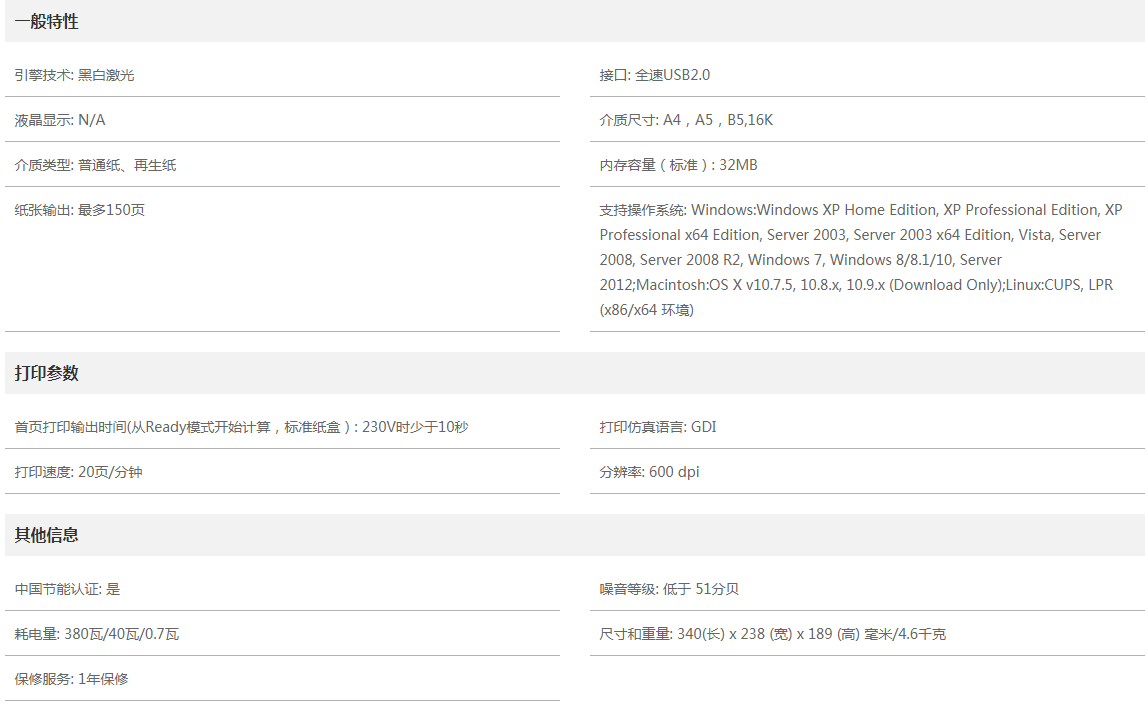Click the 耗电量 380瓦/40瓦/0.7瓦 entry
The width and height of the screenshot is (1147, 704).
[97, 634]
